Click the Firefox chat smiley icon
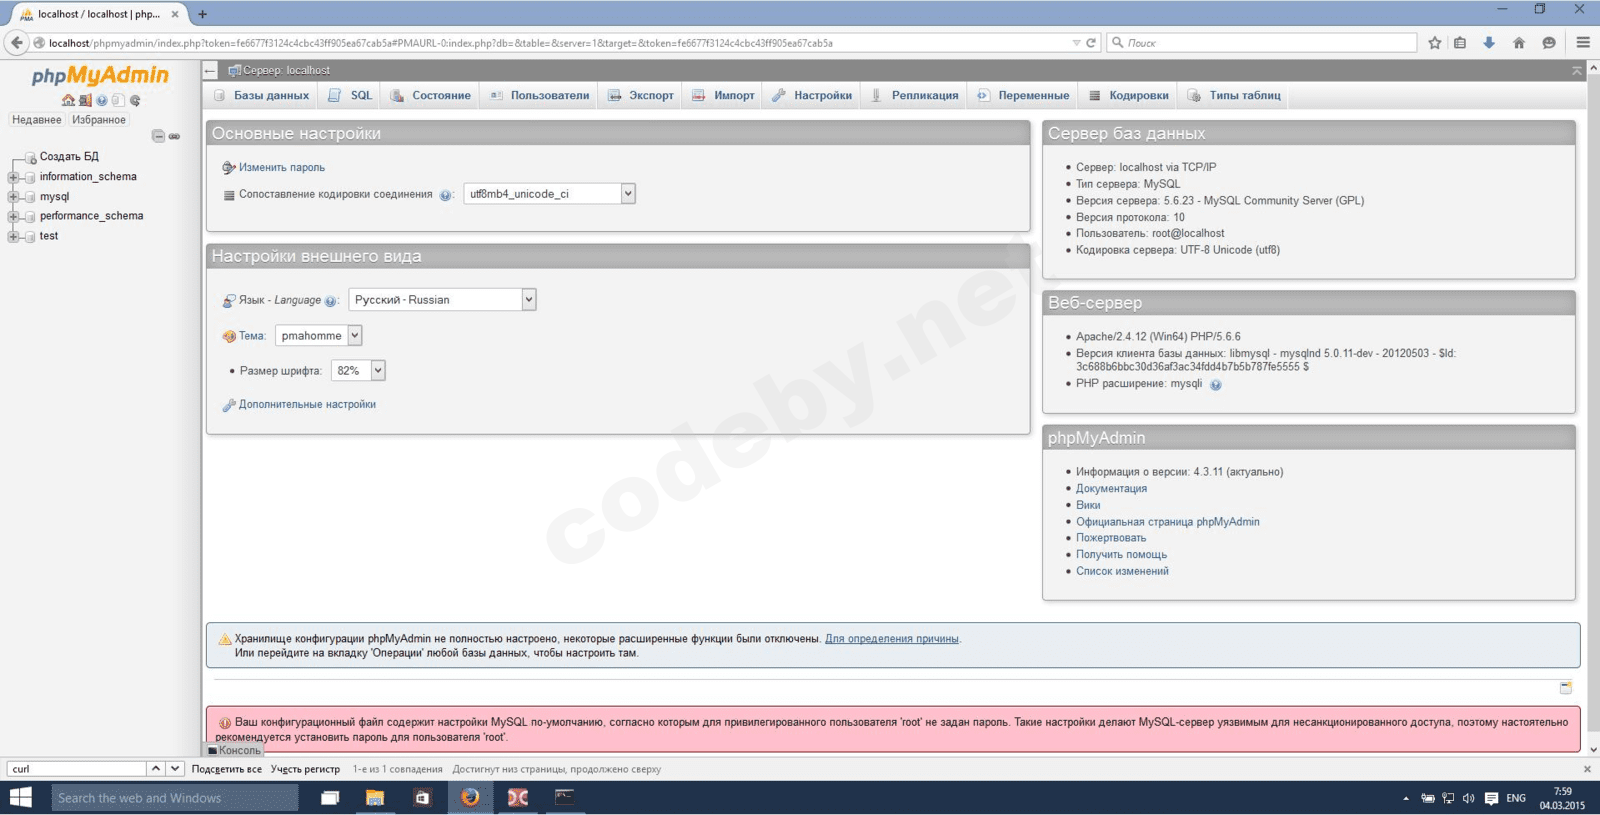Image resolution: width=1600 pixels, height=815 pixels. coord(1549,43)
